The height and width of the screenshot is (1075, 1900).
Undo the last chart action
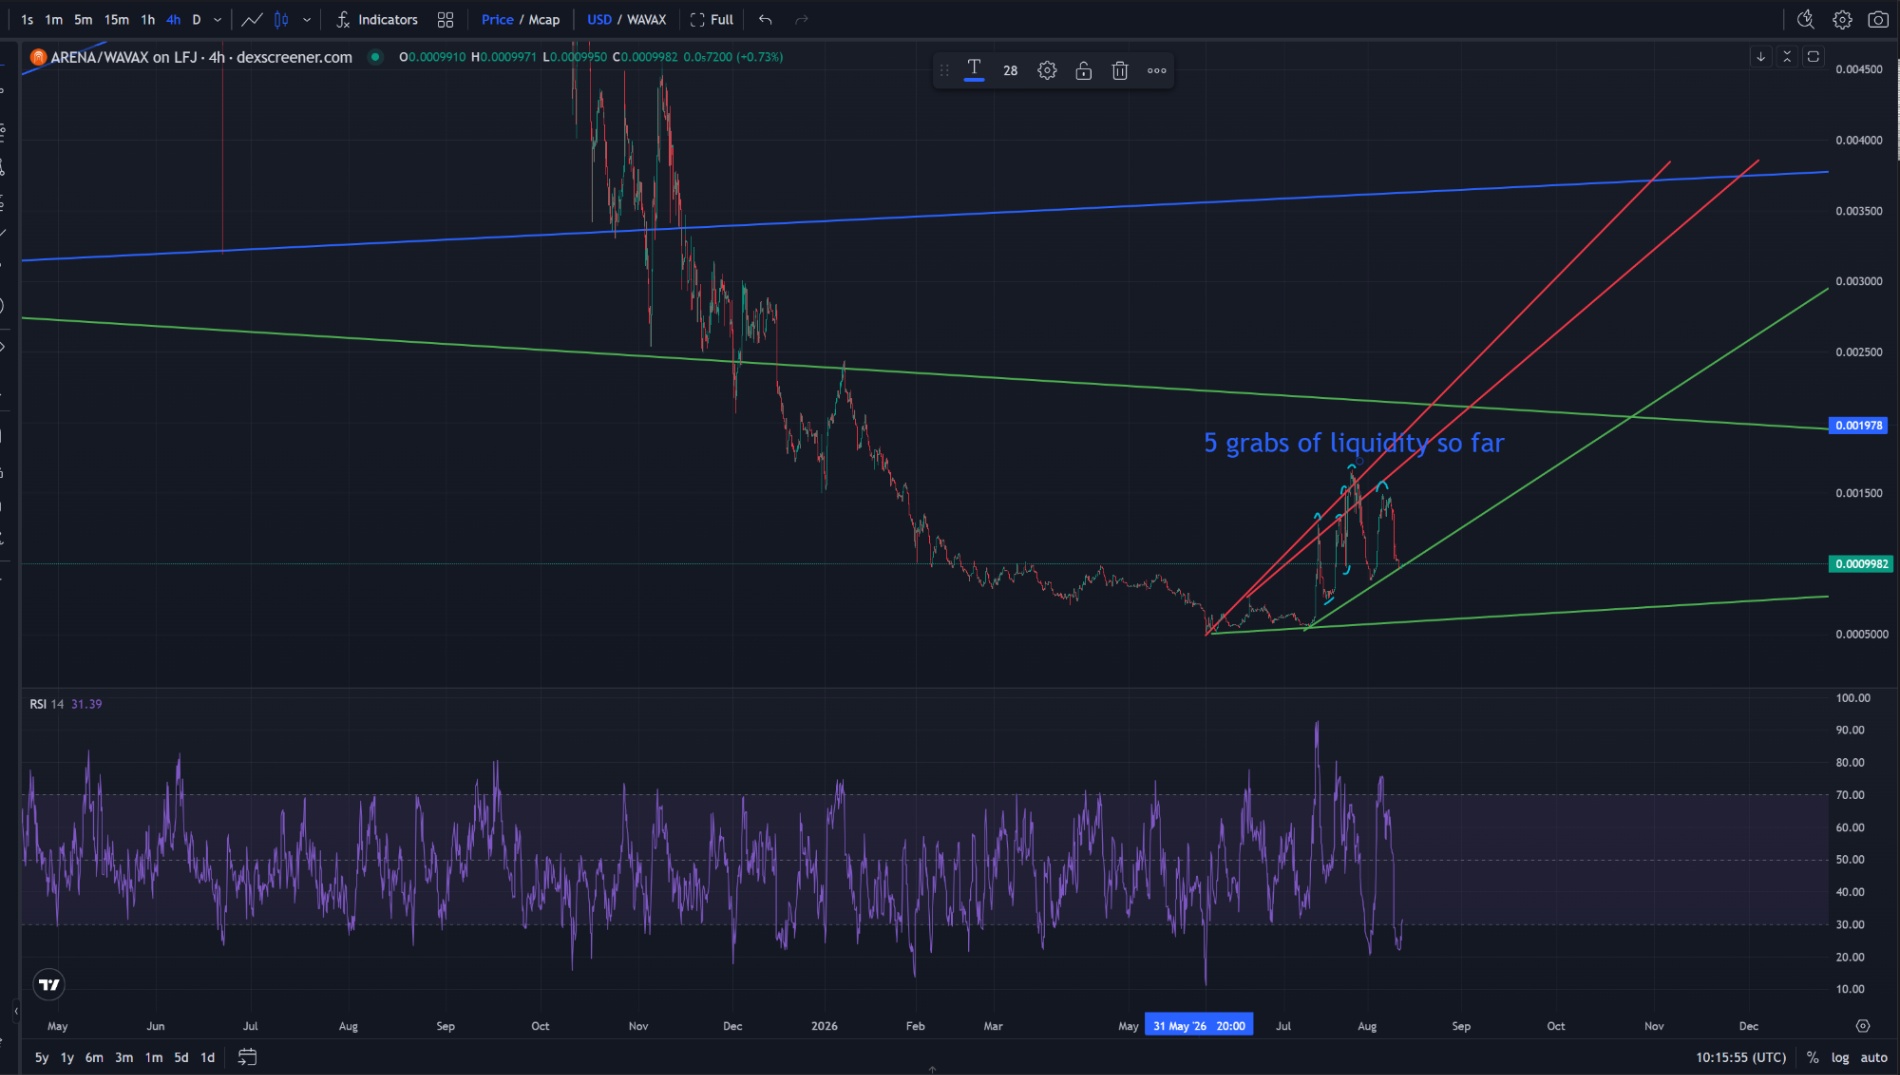[x=765, y=19]
